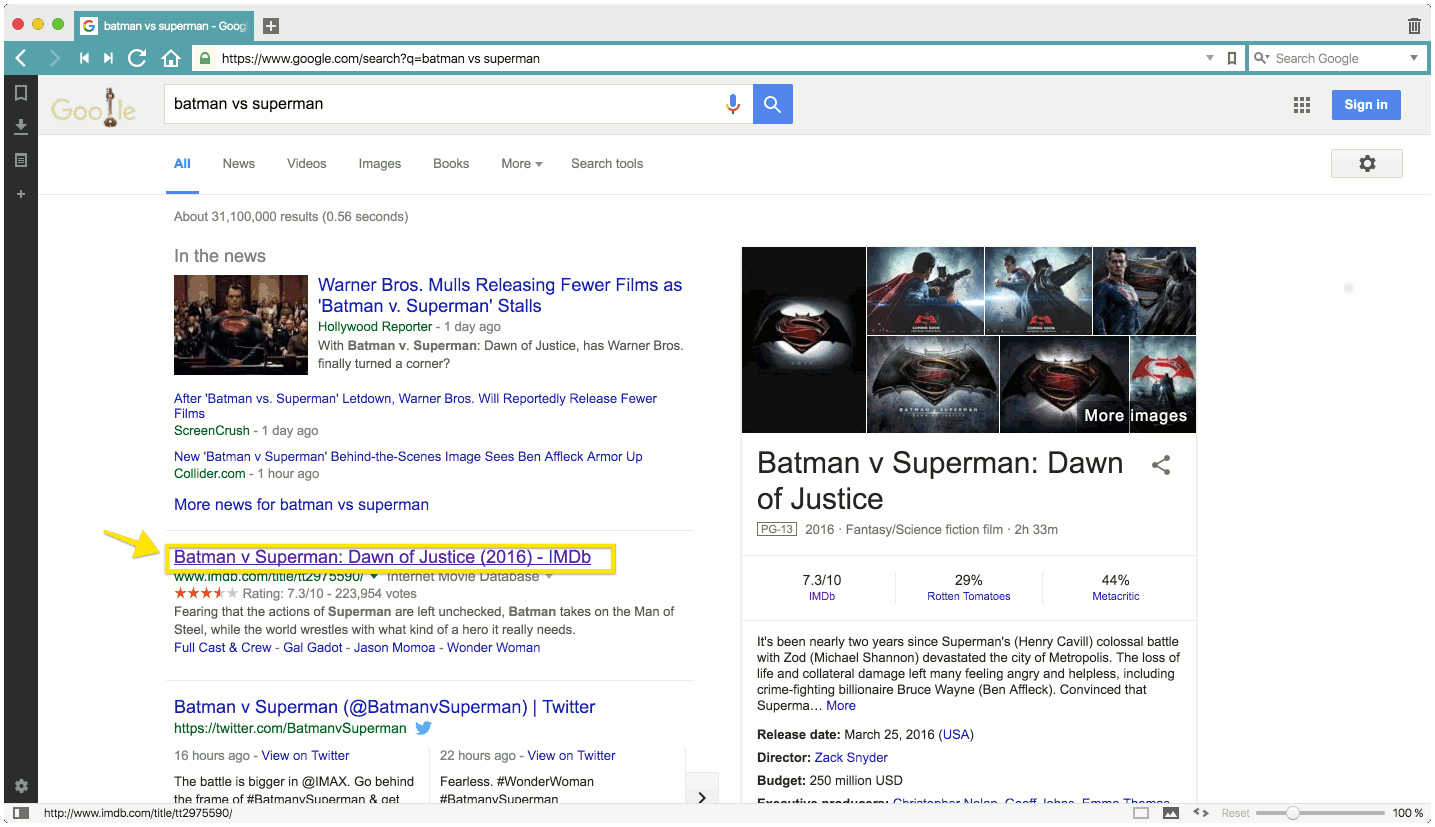Expand Internet Movie Database source dropdown

pos(549,576)
